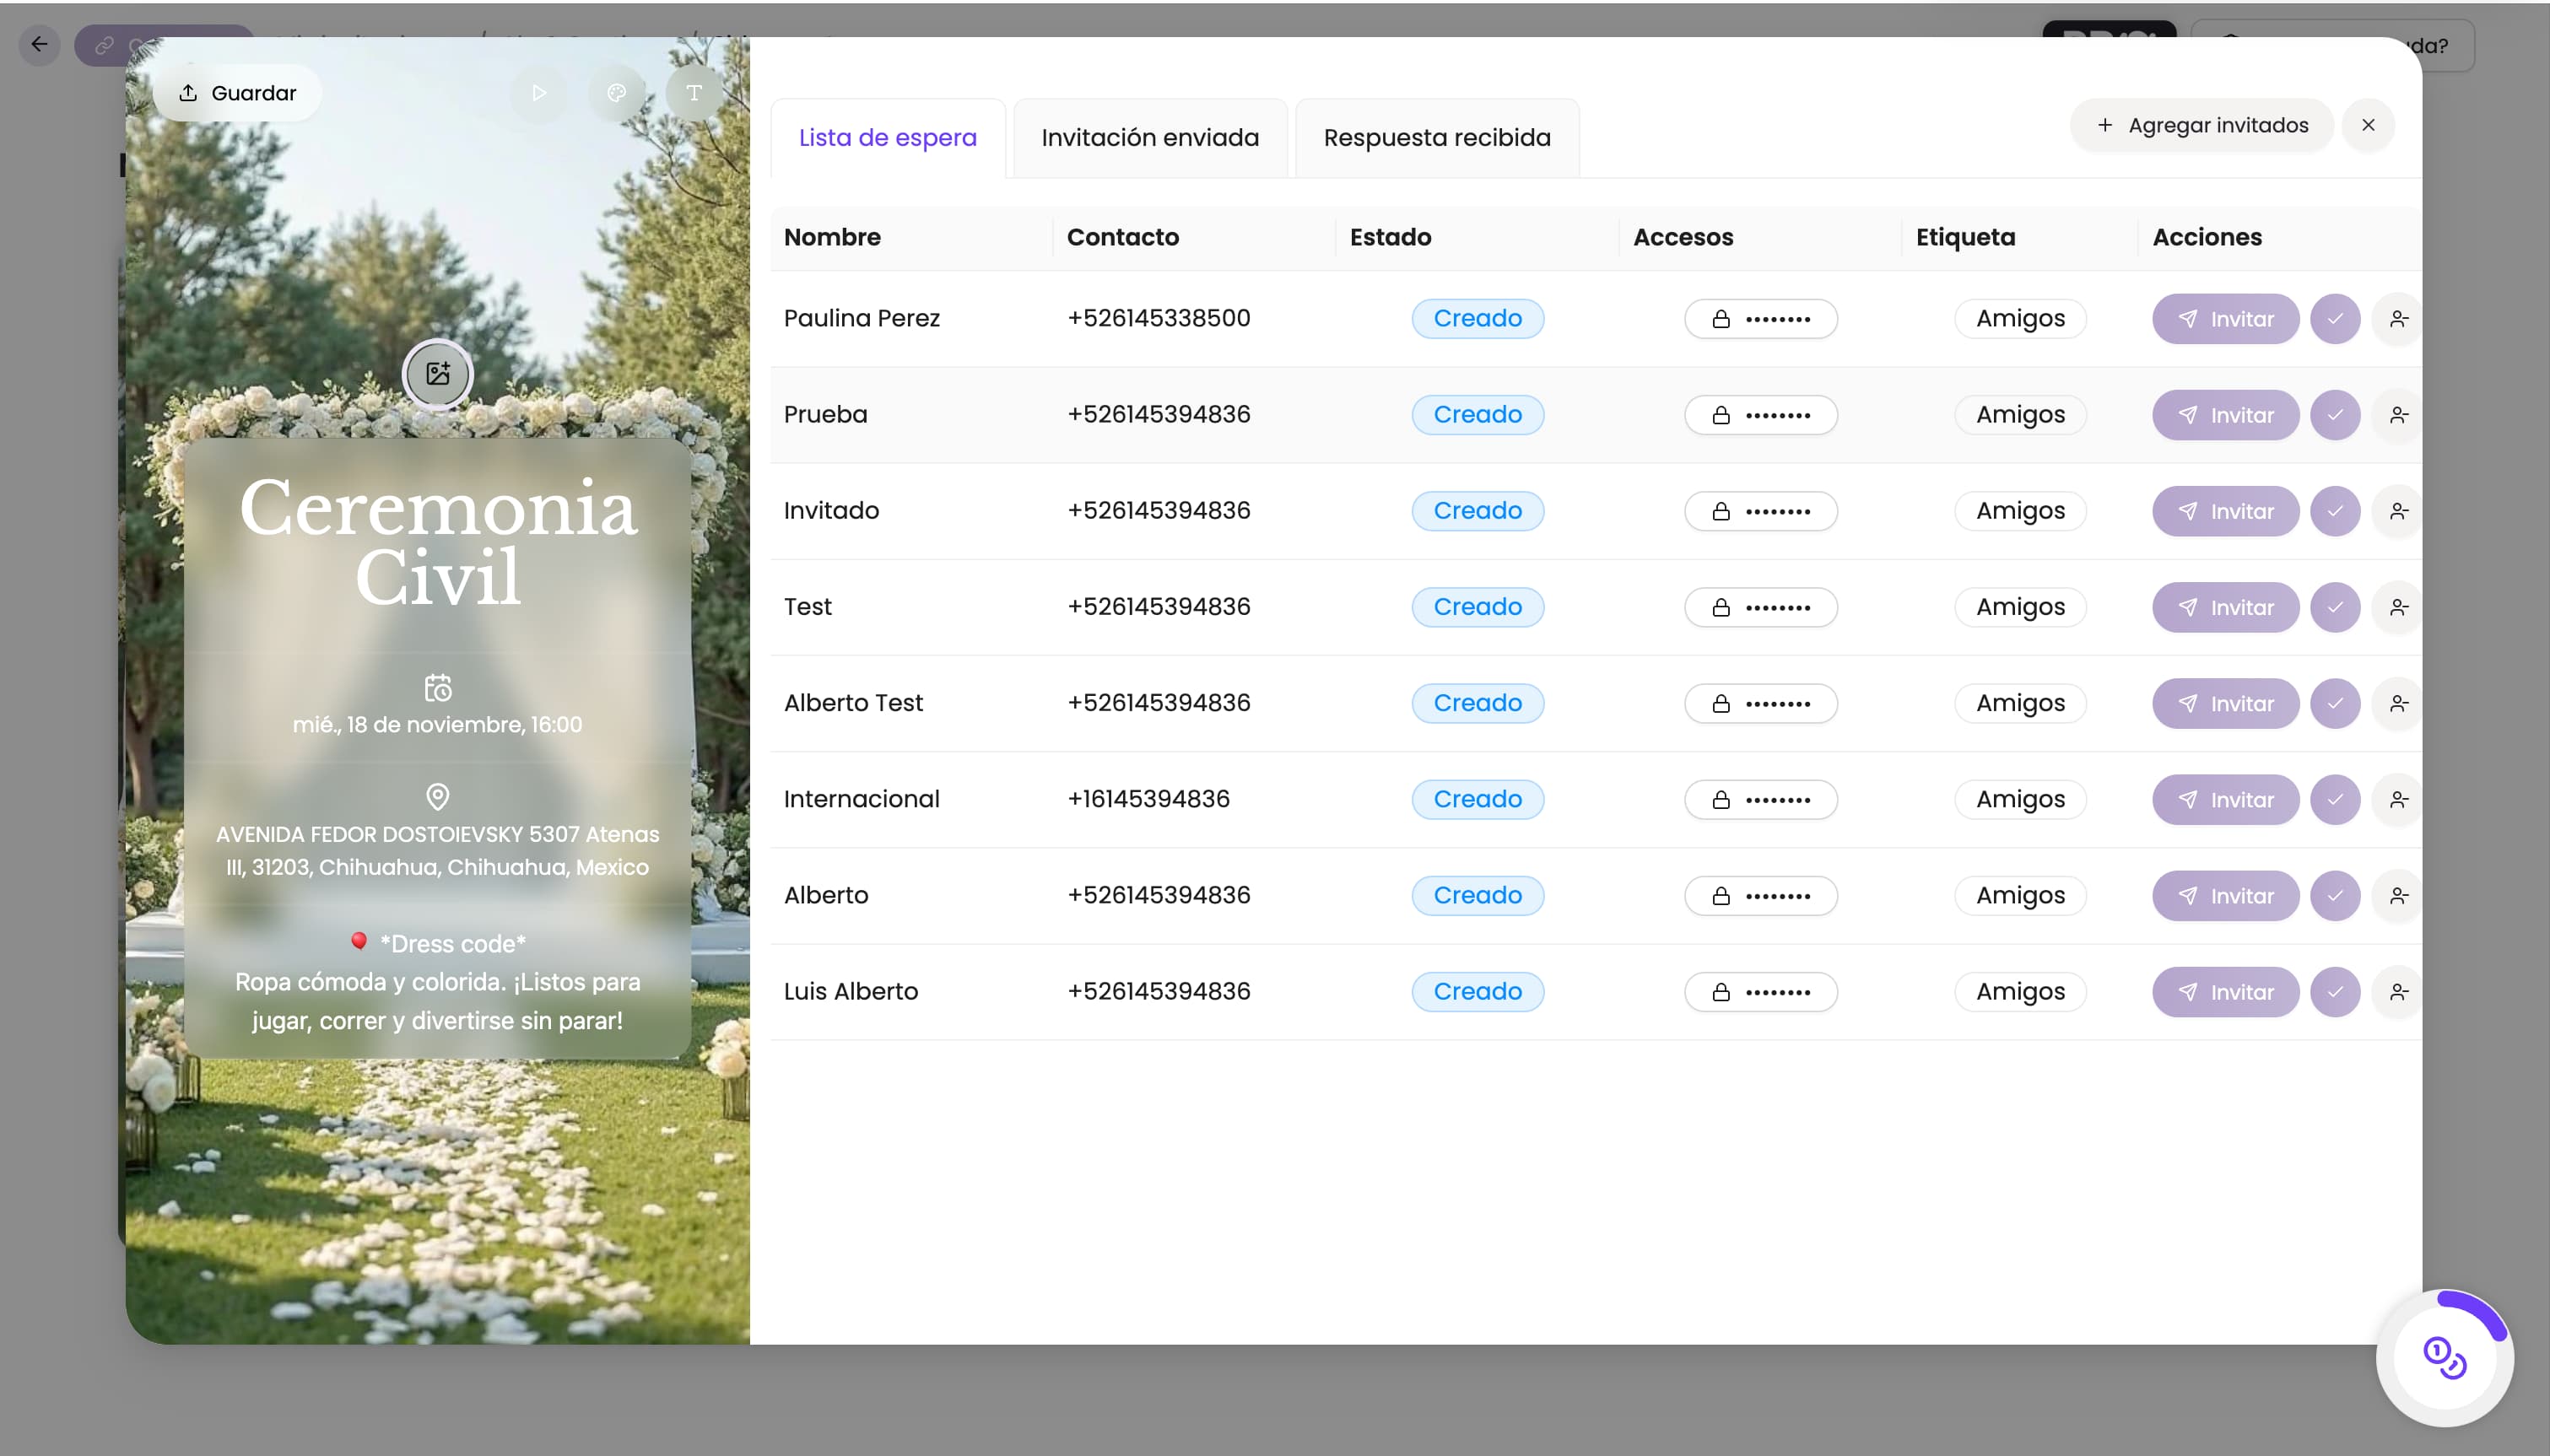Image resolution: width=2550 pixels, height=1456 pixels.
Task: Open the floating help widget icon
Action: [x=2444, y=1358]
